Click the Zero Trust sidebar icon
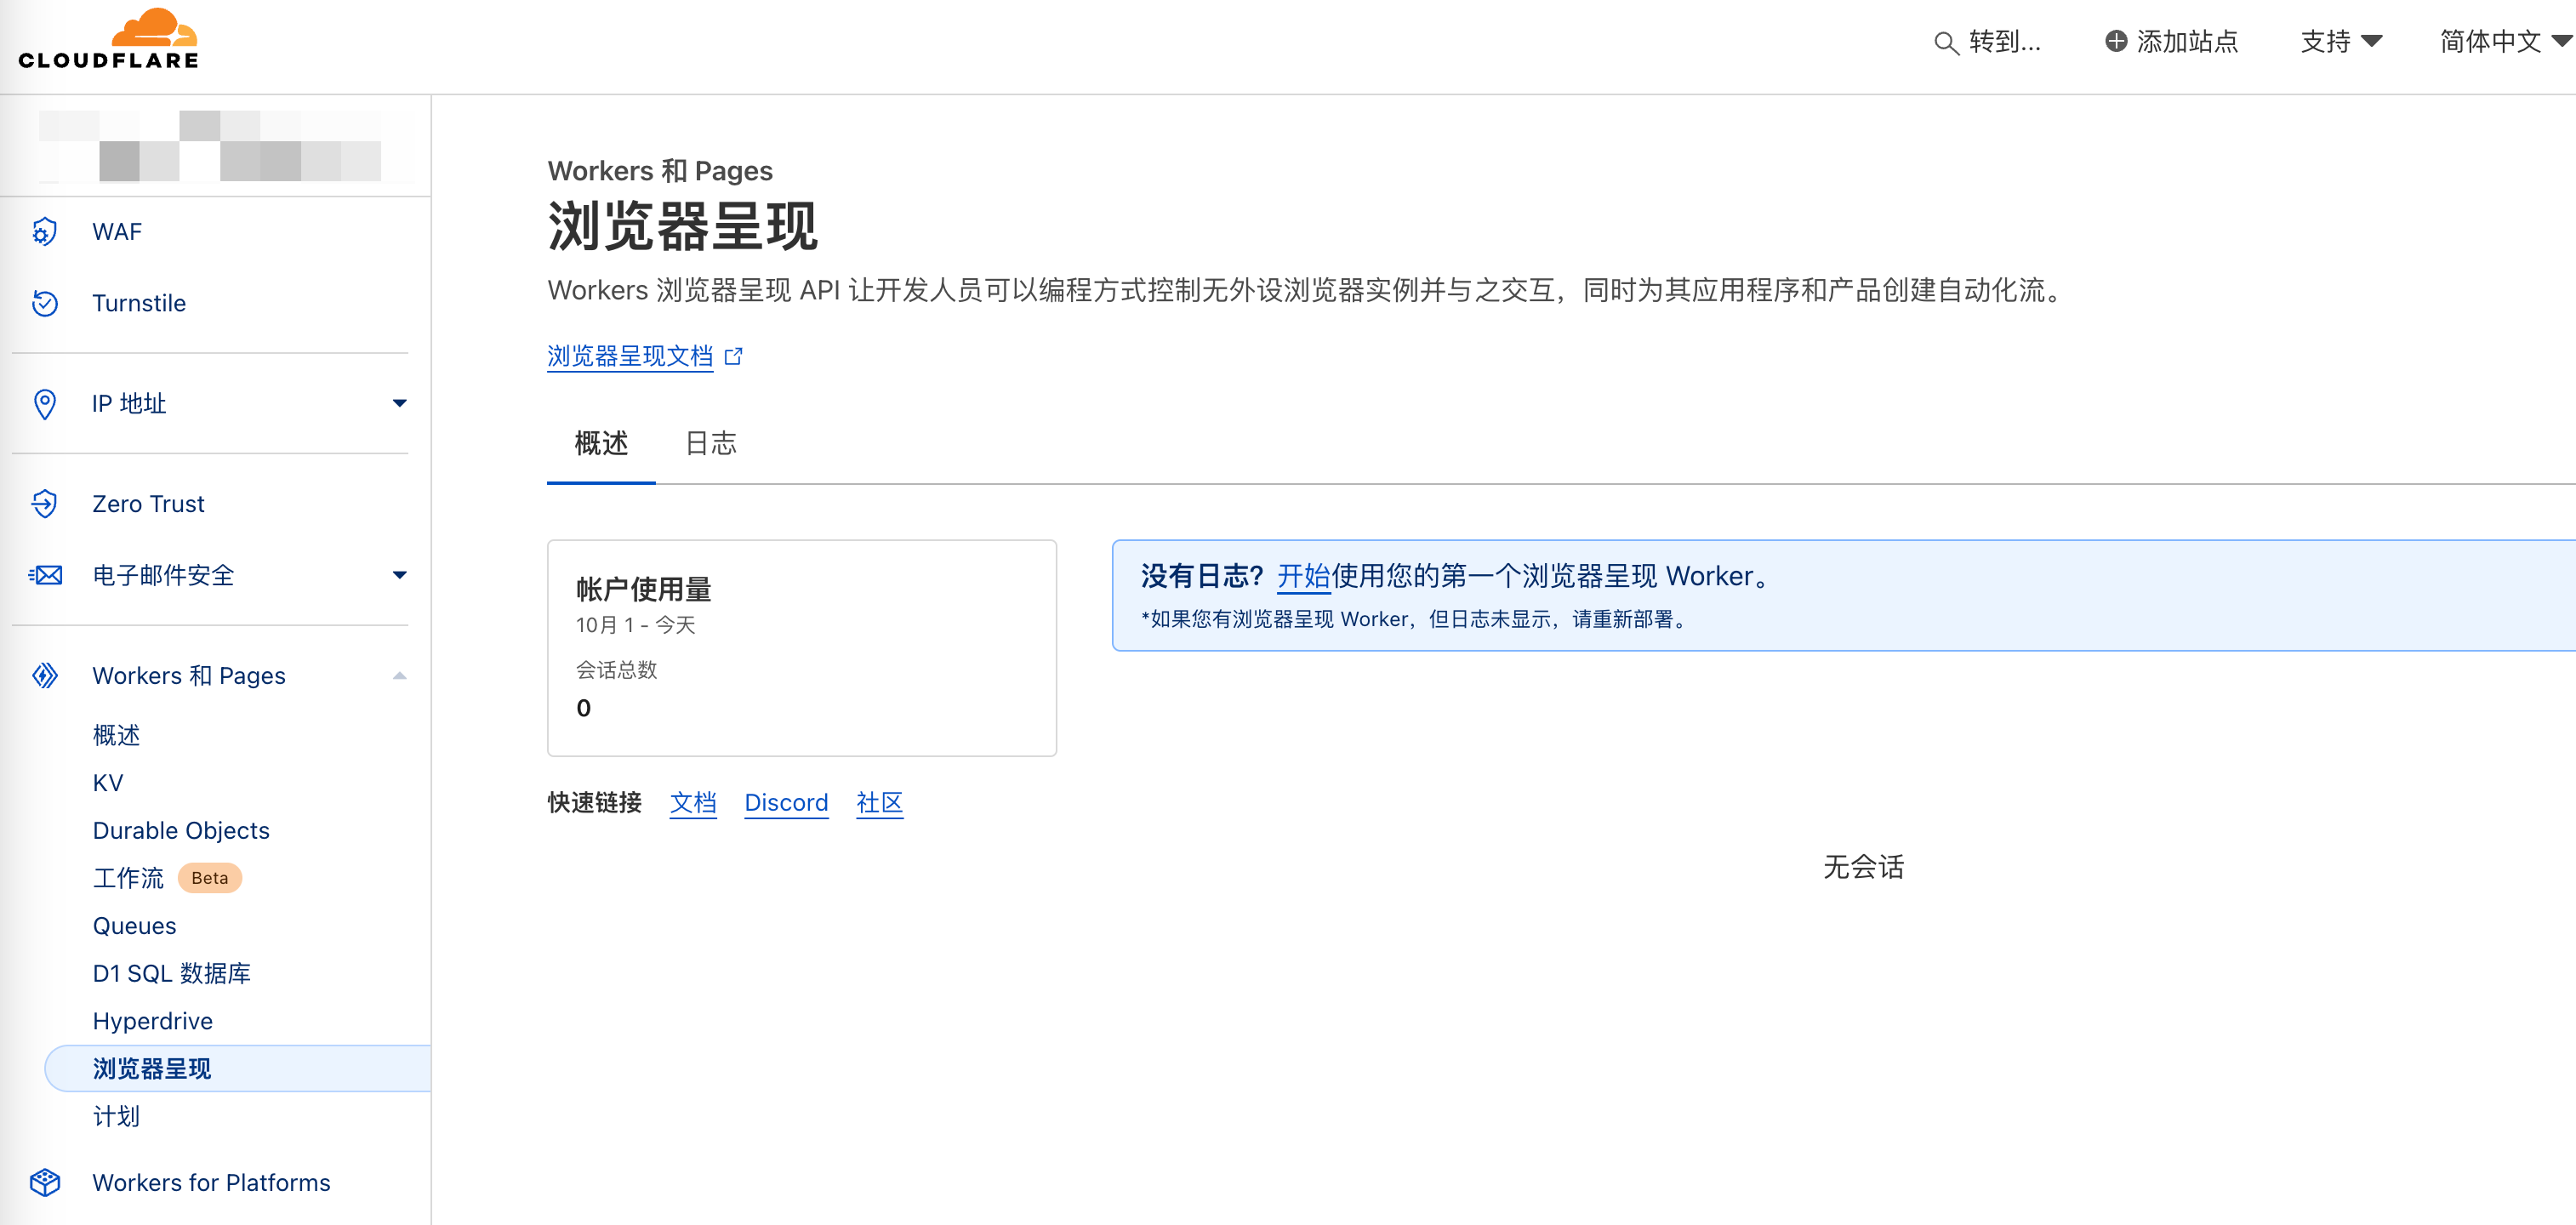Screen dimensions: 2576x1225 point(45,503)
